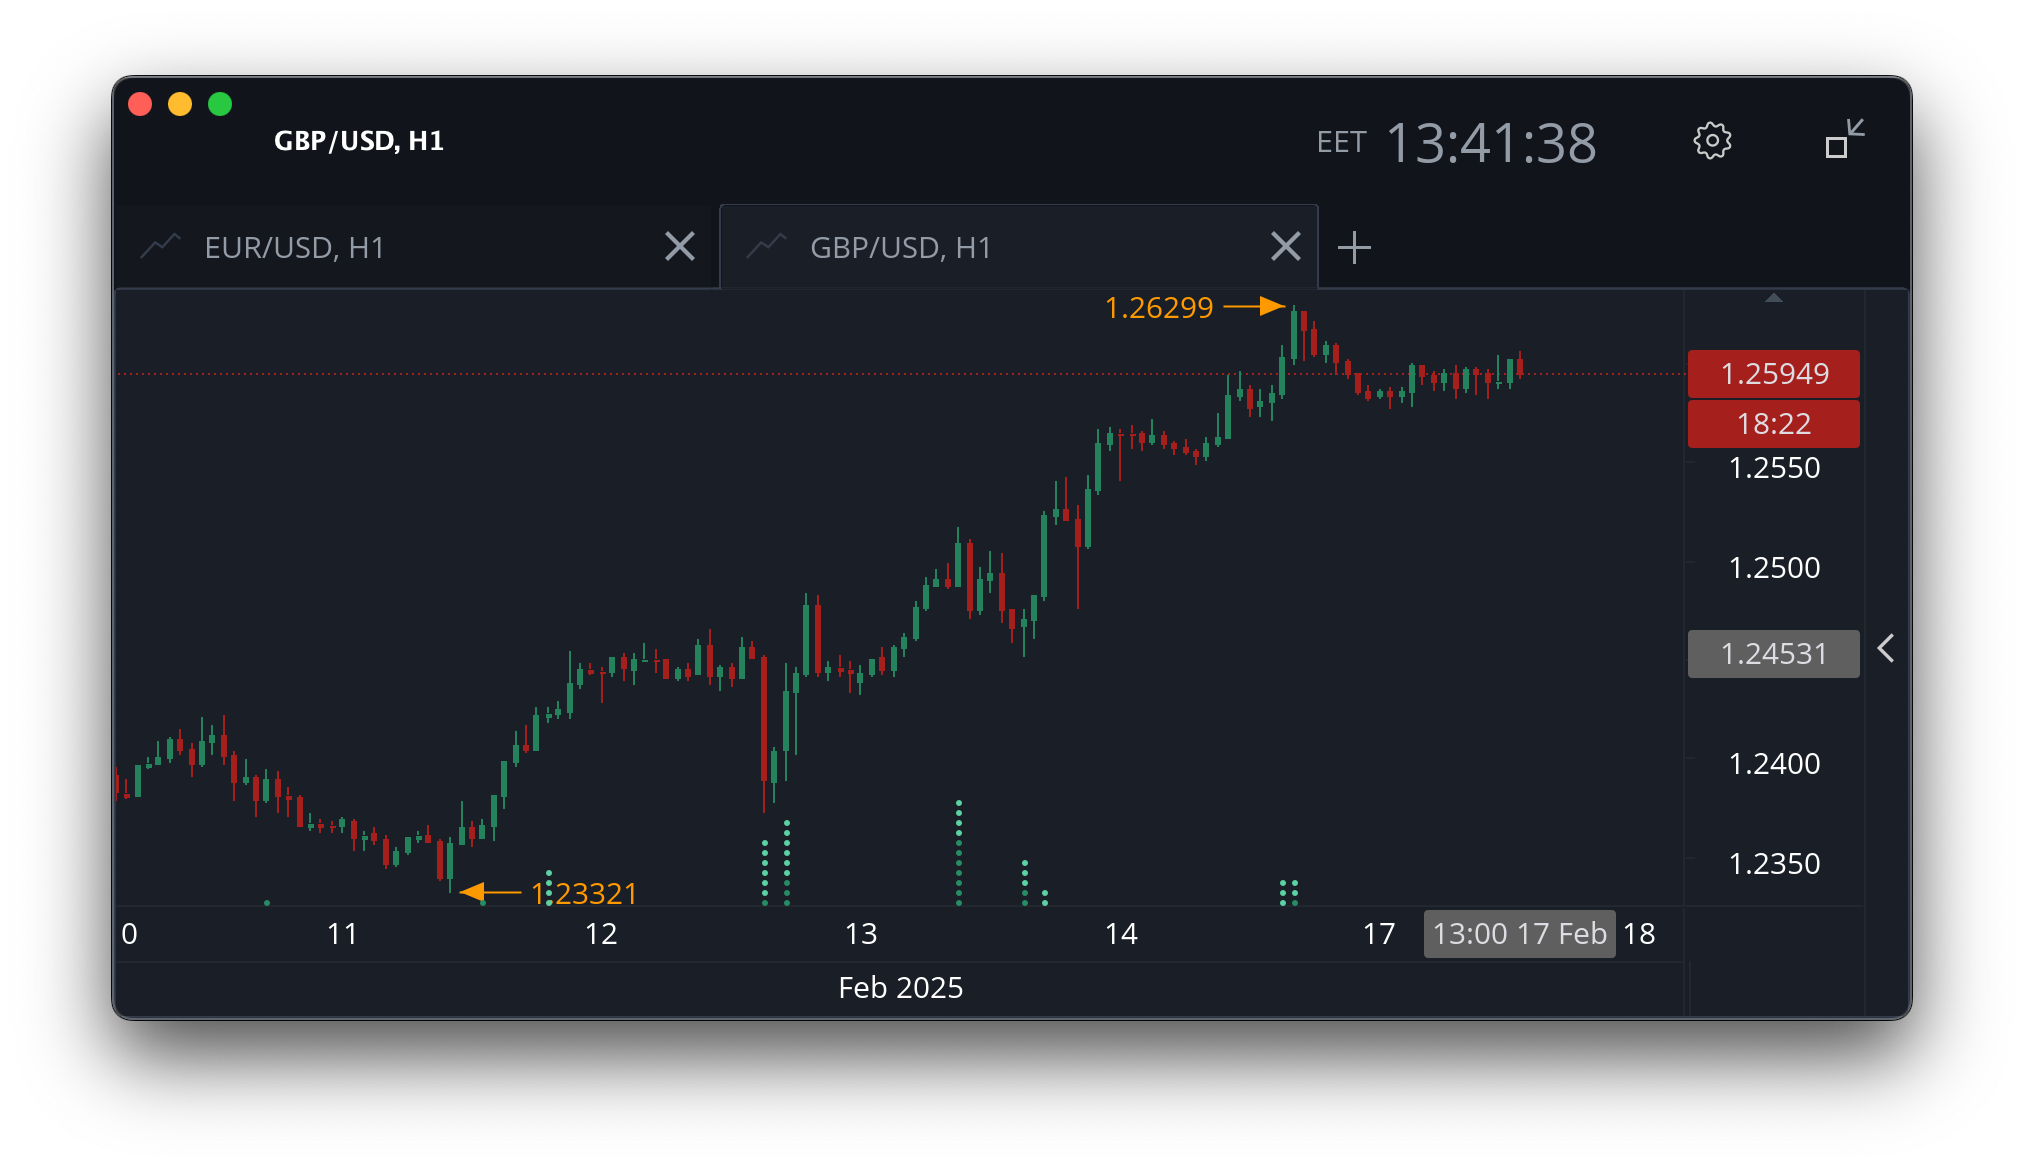The image size is (2024, 1168).
Task: Close the GBP/USD, H1 tab
Action: click(1286, 246)
